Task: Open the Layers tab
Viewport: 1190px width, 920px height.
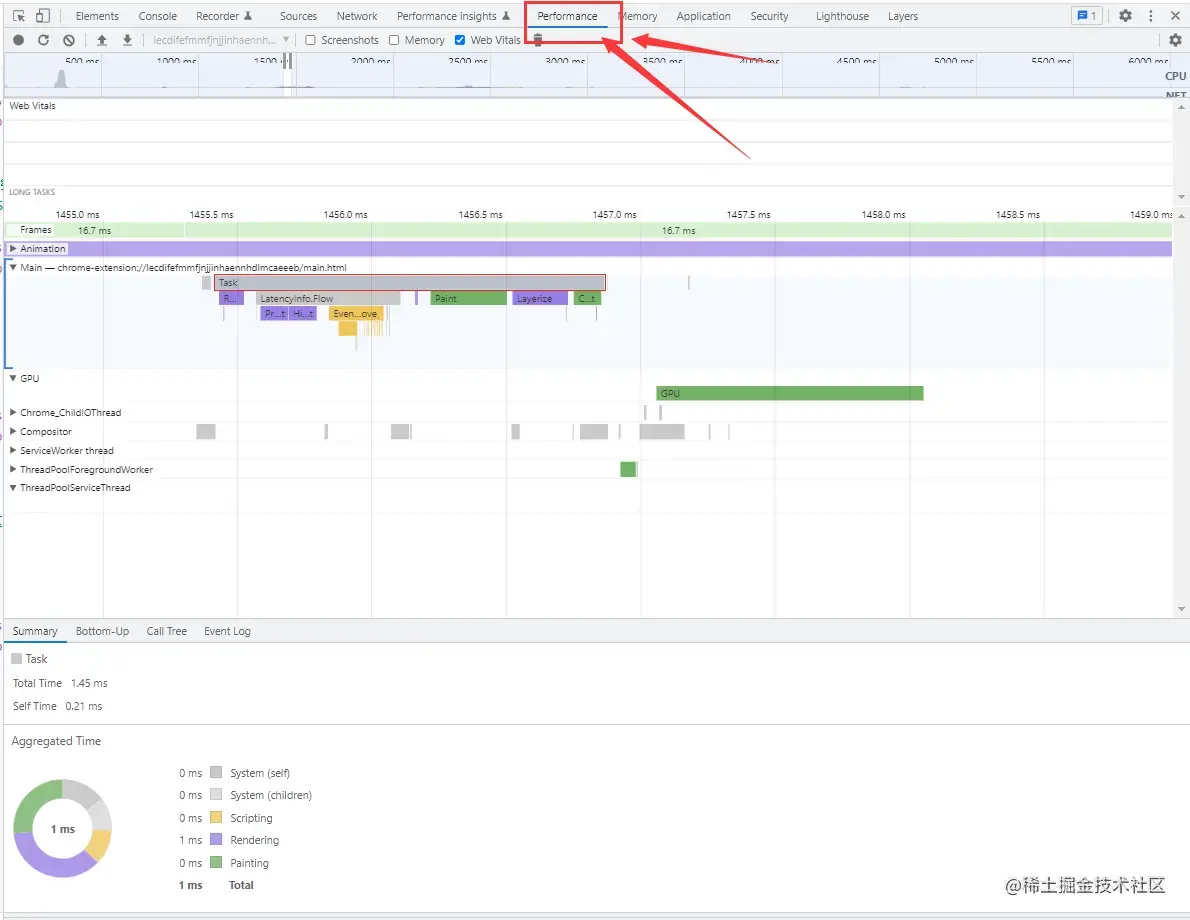Action: [x=903, y=16]
